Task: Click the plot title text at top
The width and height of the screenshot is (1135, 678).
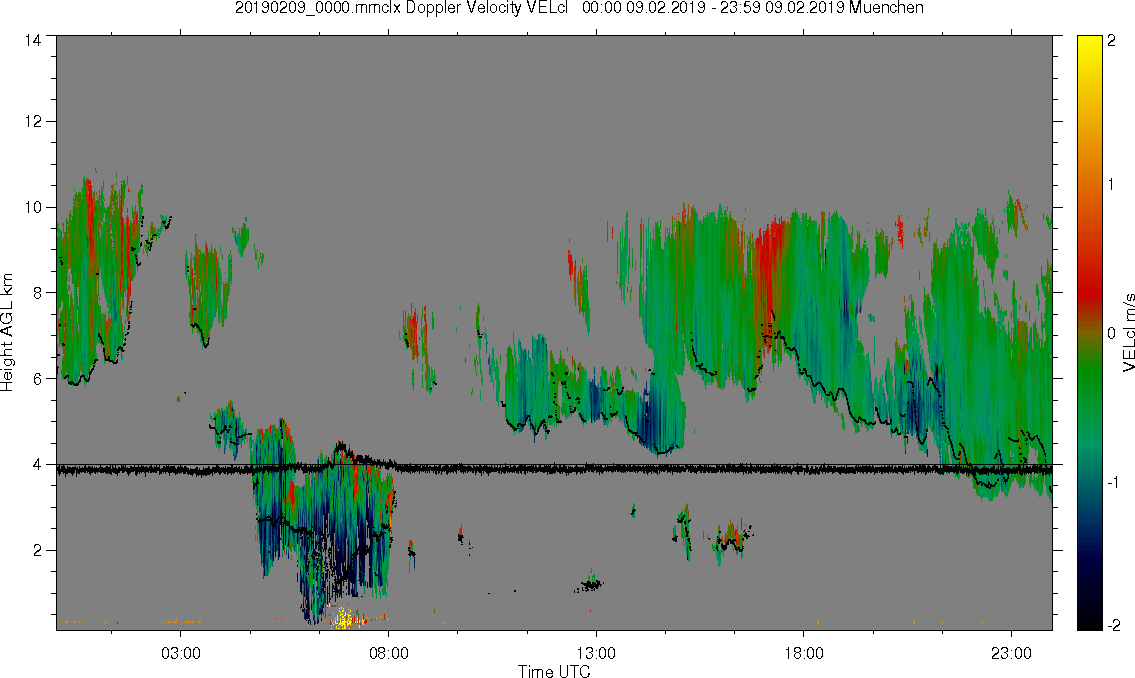Action: (579, 8)
